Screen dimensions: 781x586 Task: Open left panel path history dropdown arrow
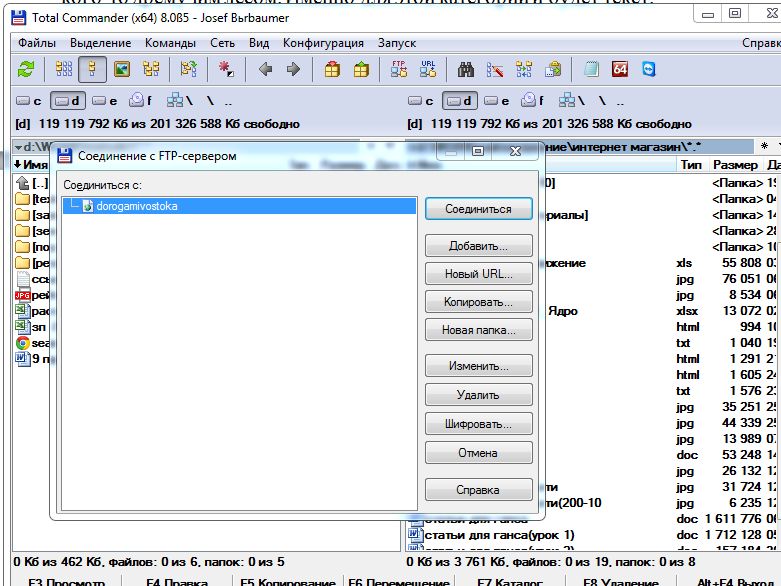coord(18,147)
